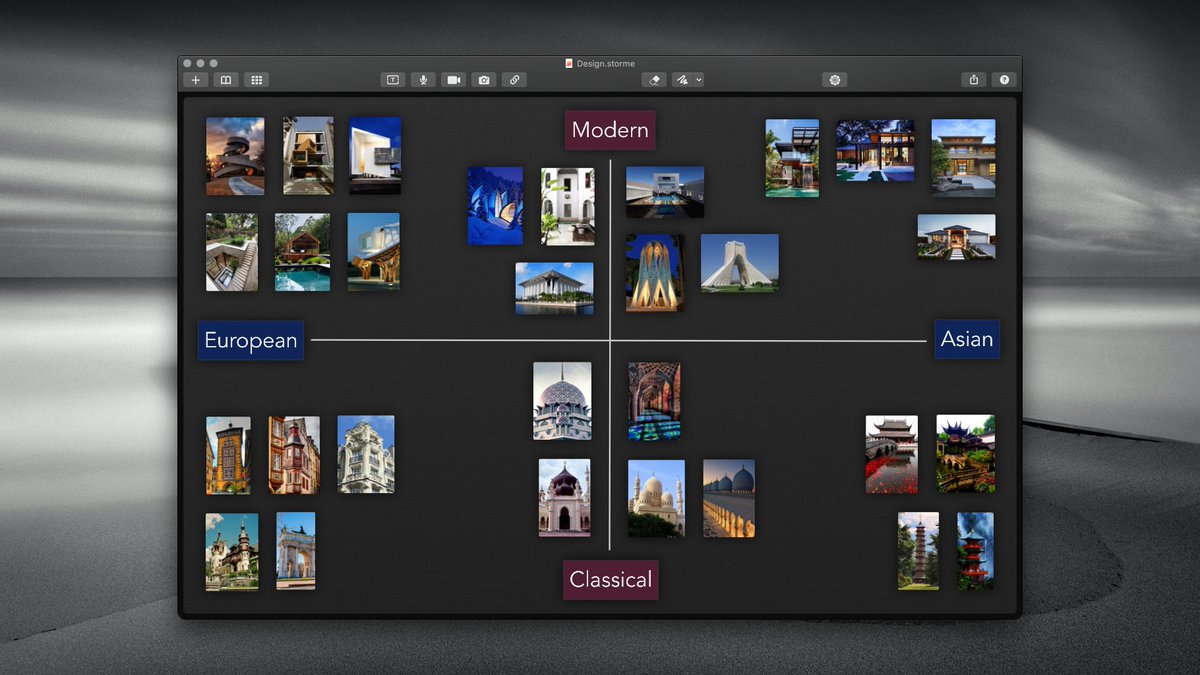Viewport: 1200px width, 675px height.
Task: Select the text box tool
Action: coord(393,79)
